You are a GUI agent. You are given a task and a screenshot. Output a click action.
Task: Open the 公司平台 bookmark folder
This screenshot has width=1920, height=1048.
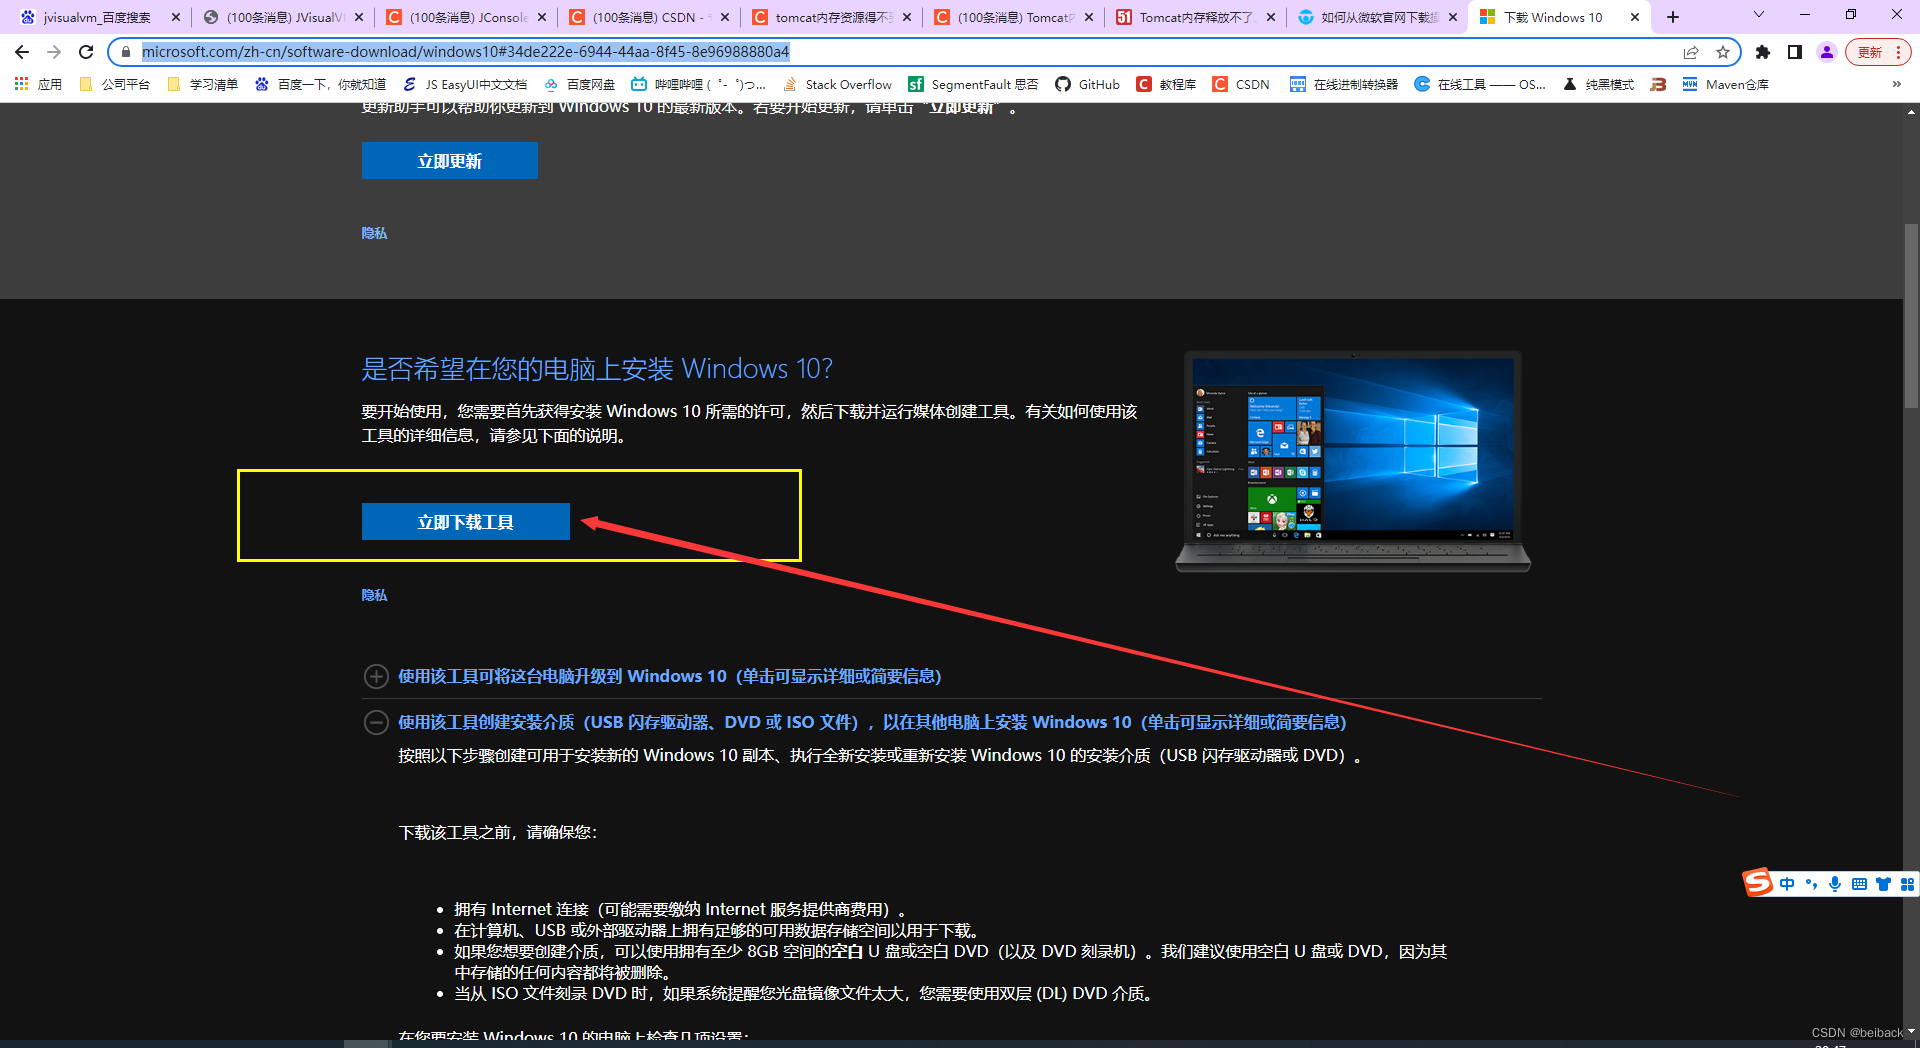[114, 84]
